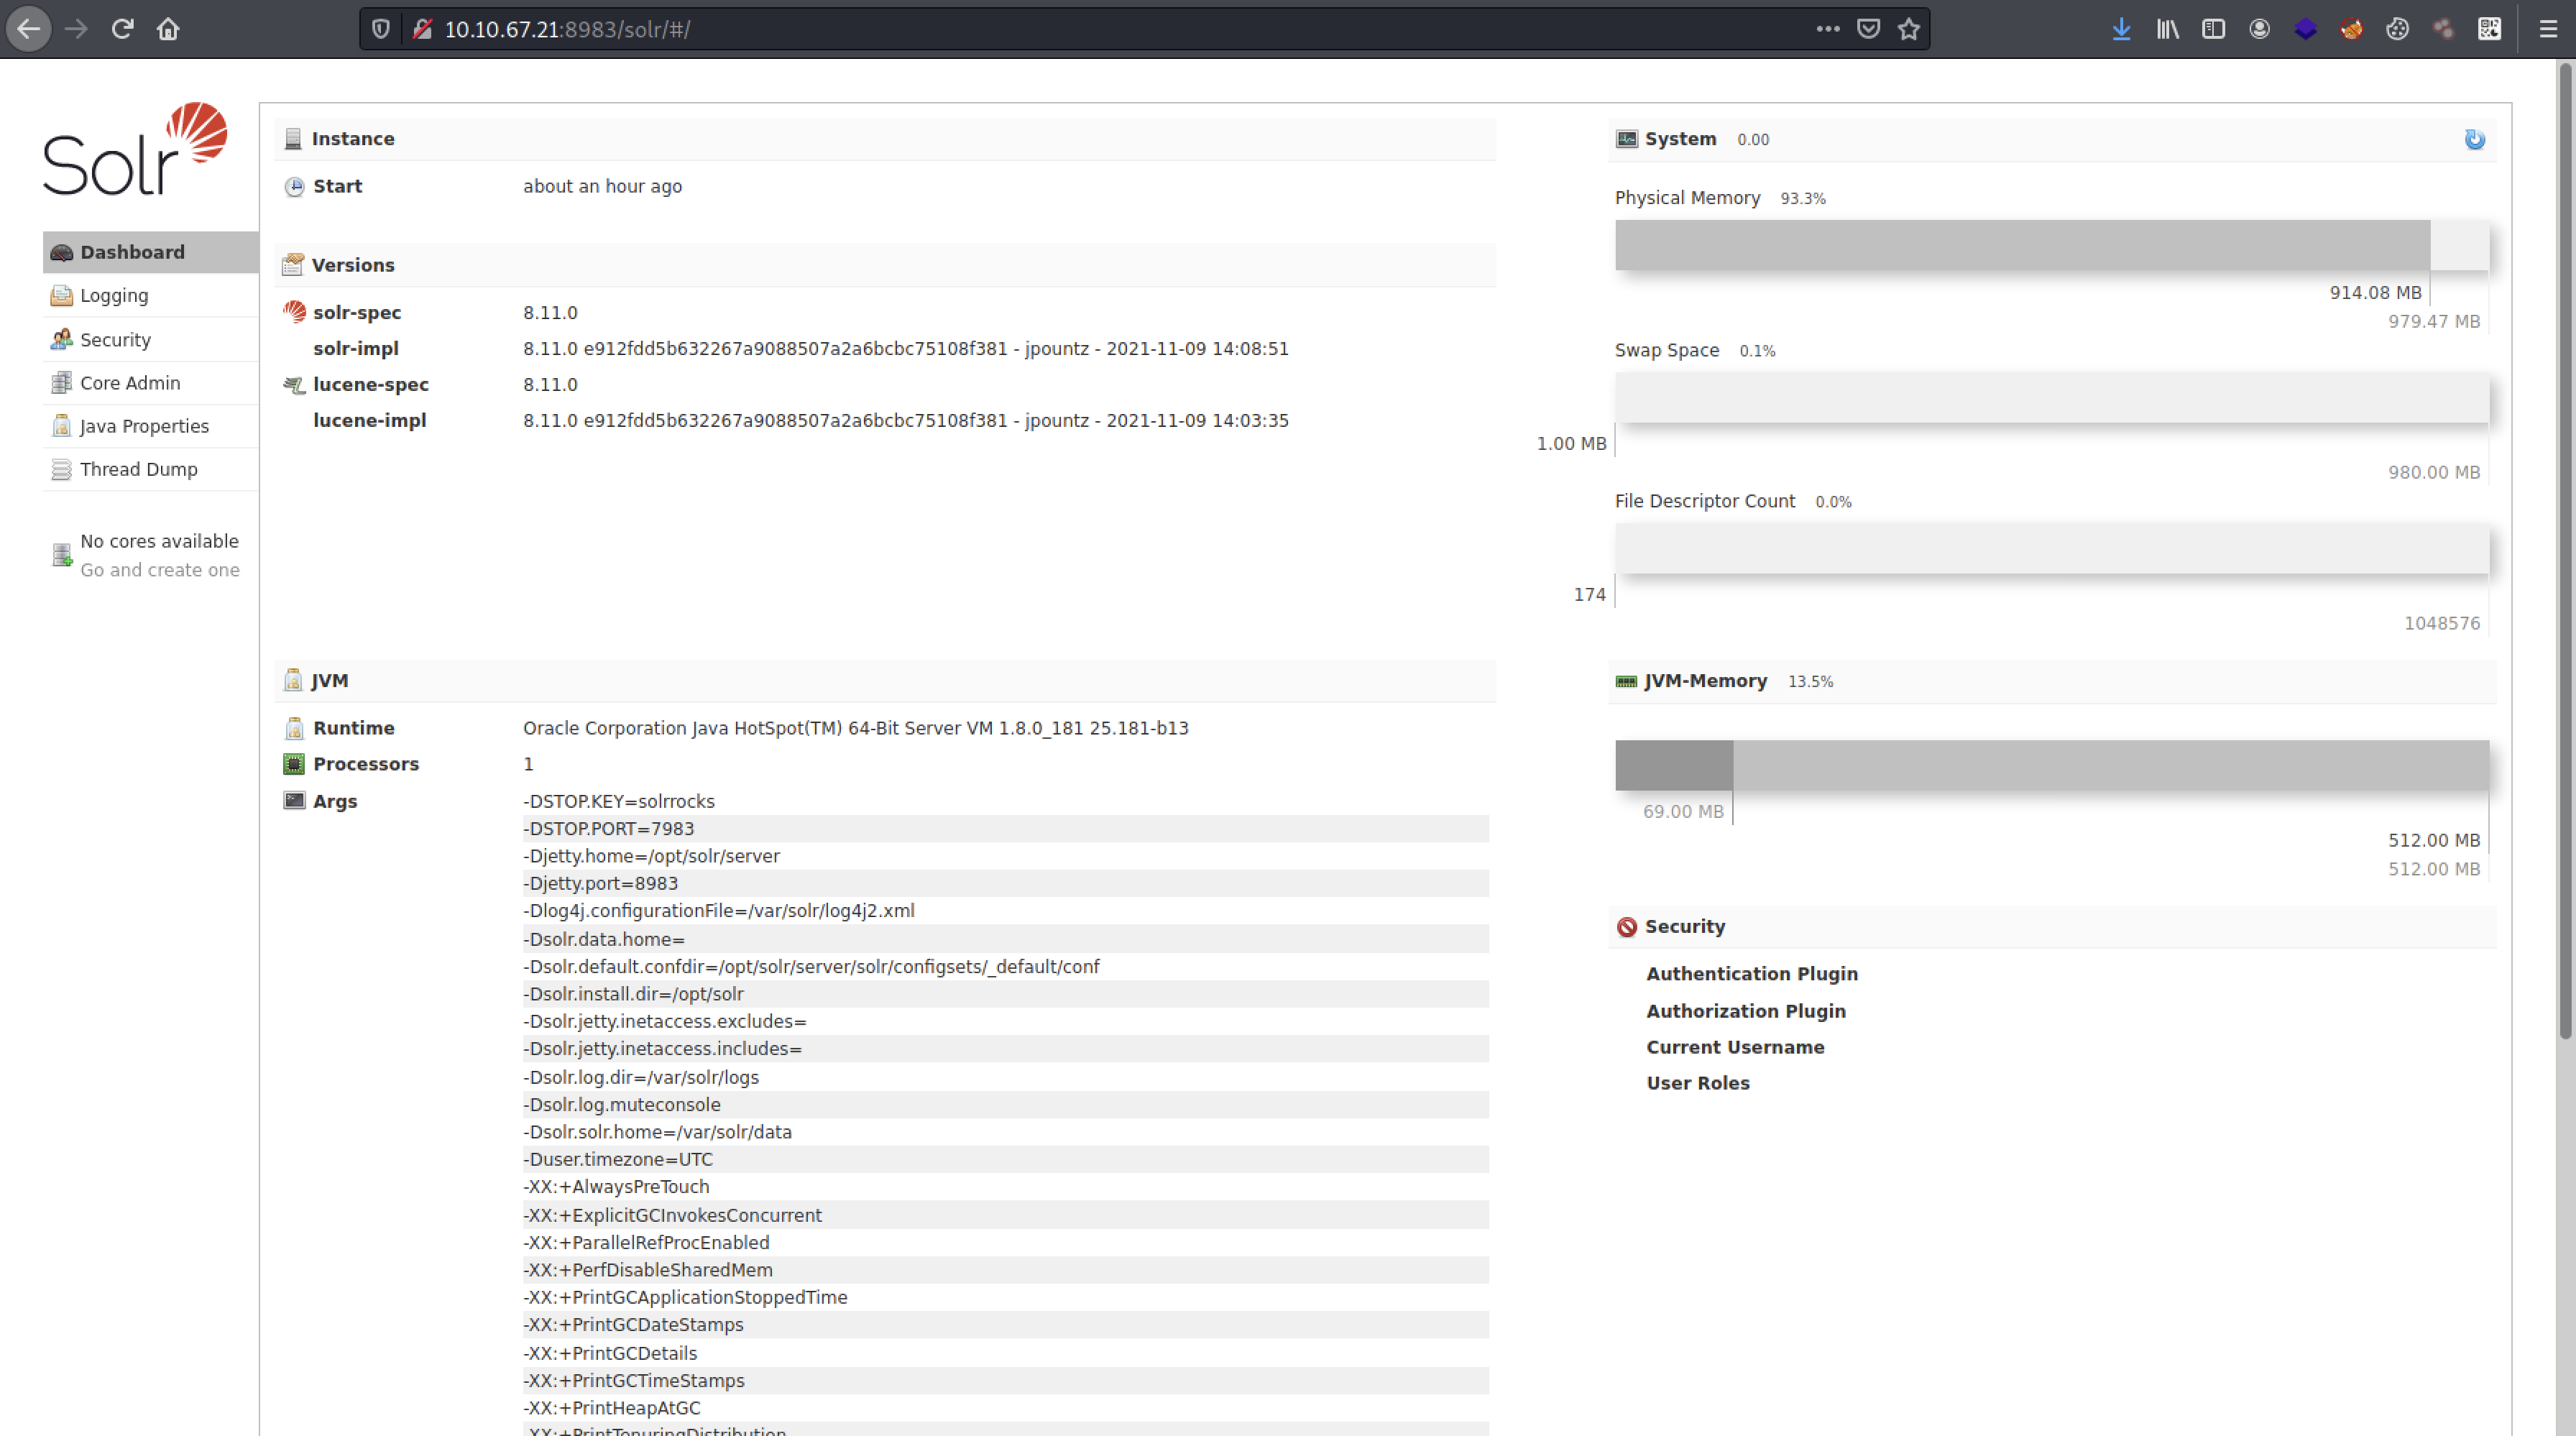Screen dimensions: 2576x1436
Task: Open the Downloads arrow in toolbar
Action: [2121, 29]
